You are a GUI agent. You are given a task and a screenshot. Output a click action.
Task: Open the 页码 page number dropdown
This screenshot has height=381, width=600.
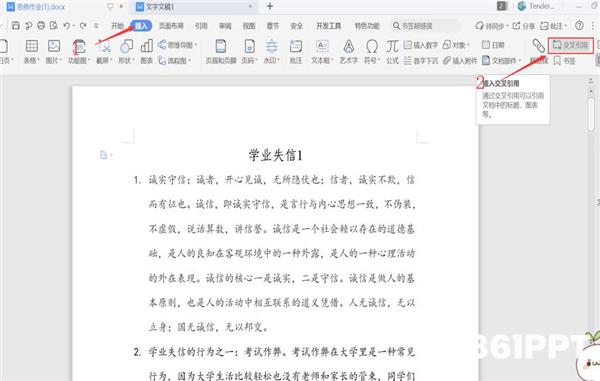(249, 61)
